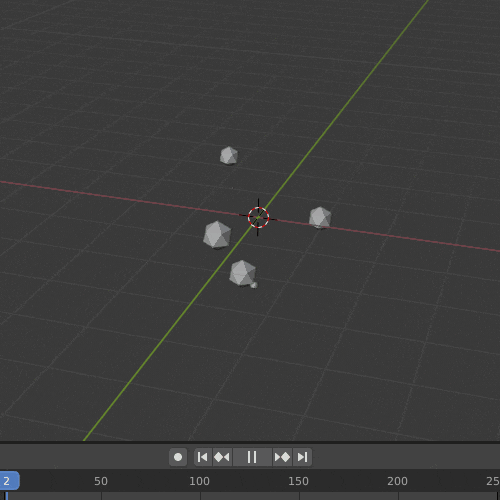Set the timeline to frame 200
This screenshot has width=500, height=500.
(x=397, y=481)
